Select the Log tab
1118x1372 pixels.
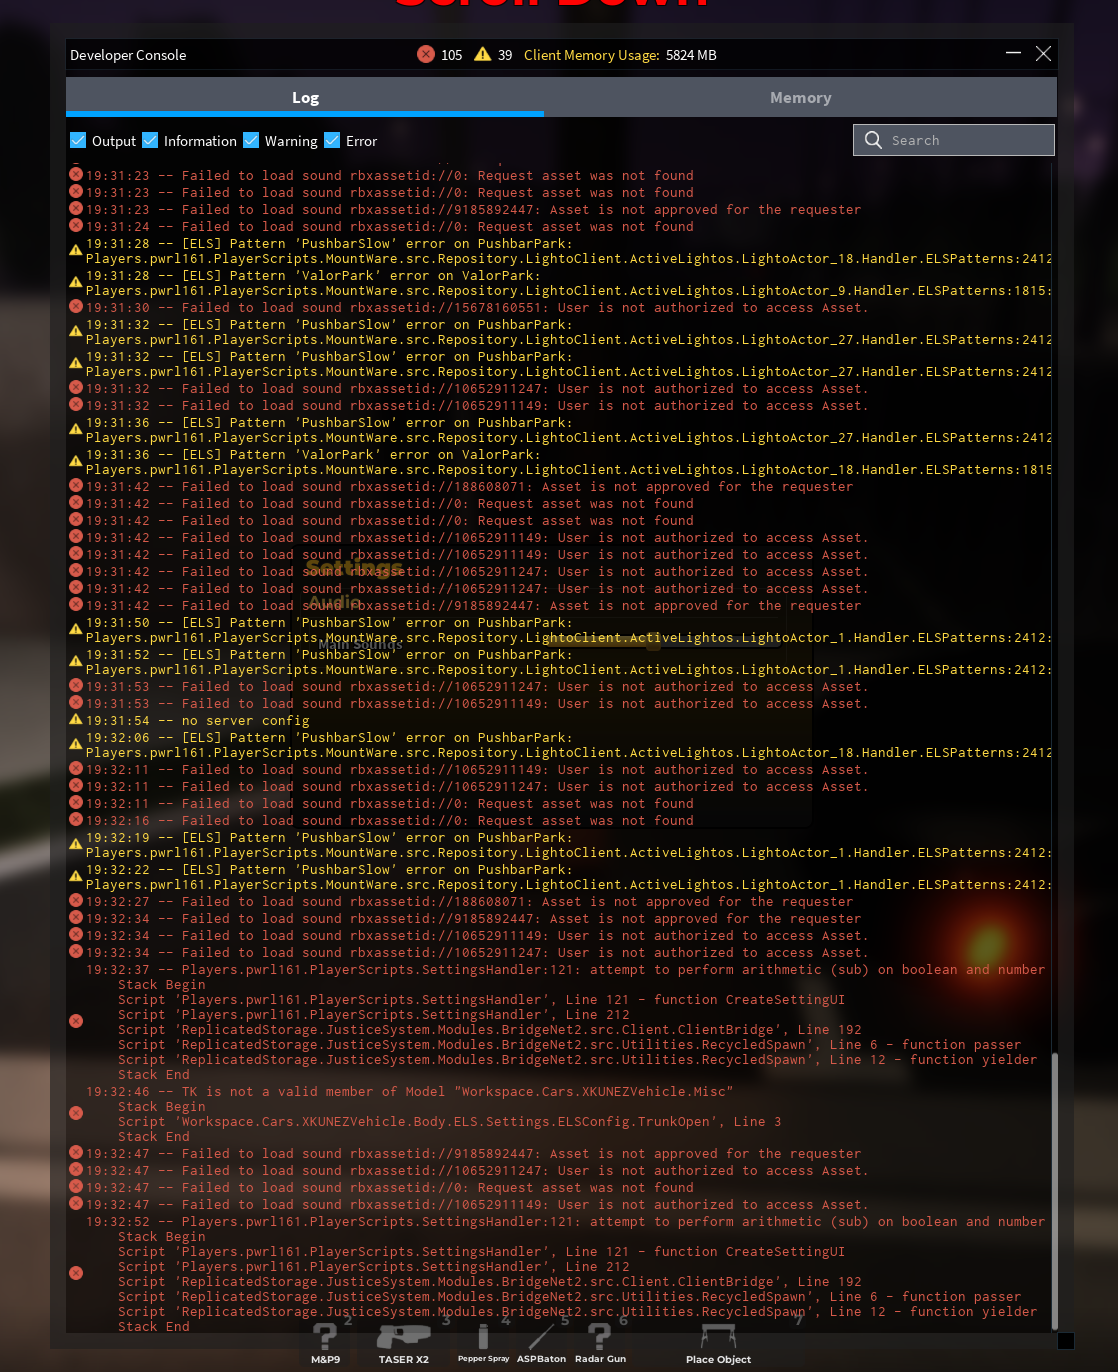(305, 98)
